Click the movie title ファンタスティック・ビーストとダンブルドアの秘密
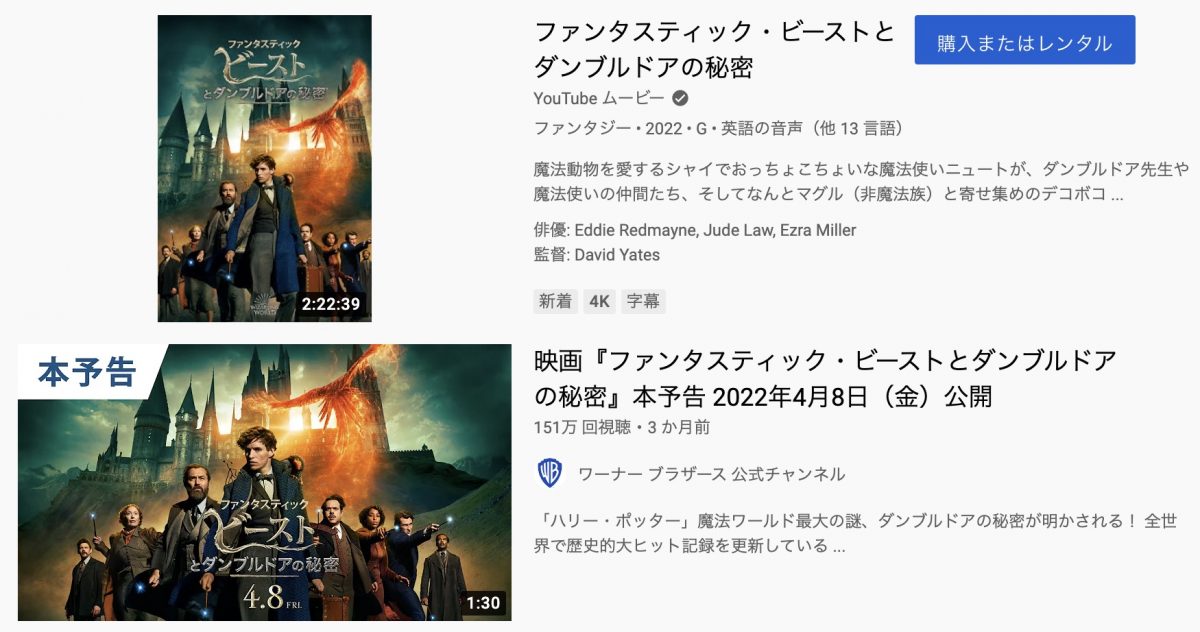The width and height of the screenshot is (1200, 632). pyautogui.click(x=714, y=49)
